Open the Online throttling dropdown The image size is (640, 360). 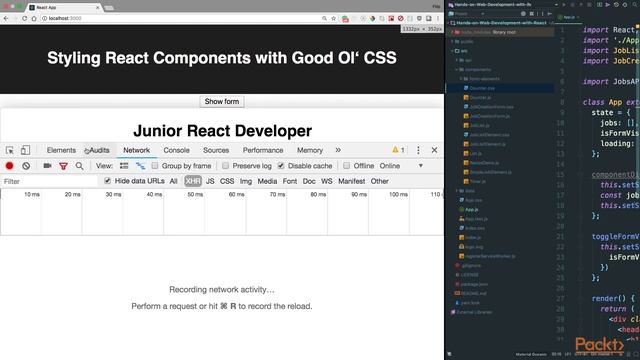(x=402, y=166)
